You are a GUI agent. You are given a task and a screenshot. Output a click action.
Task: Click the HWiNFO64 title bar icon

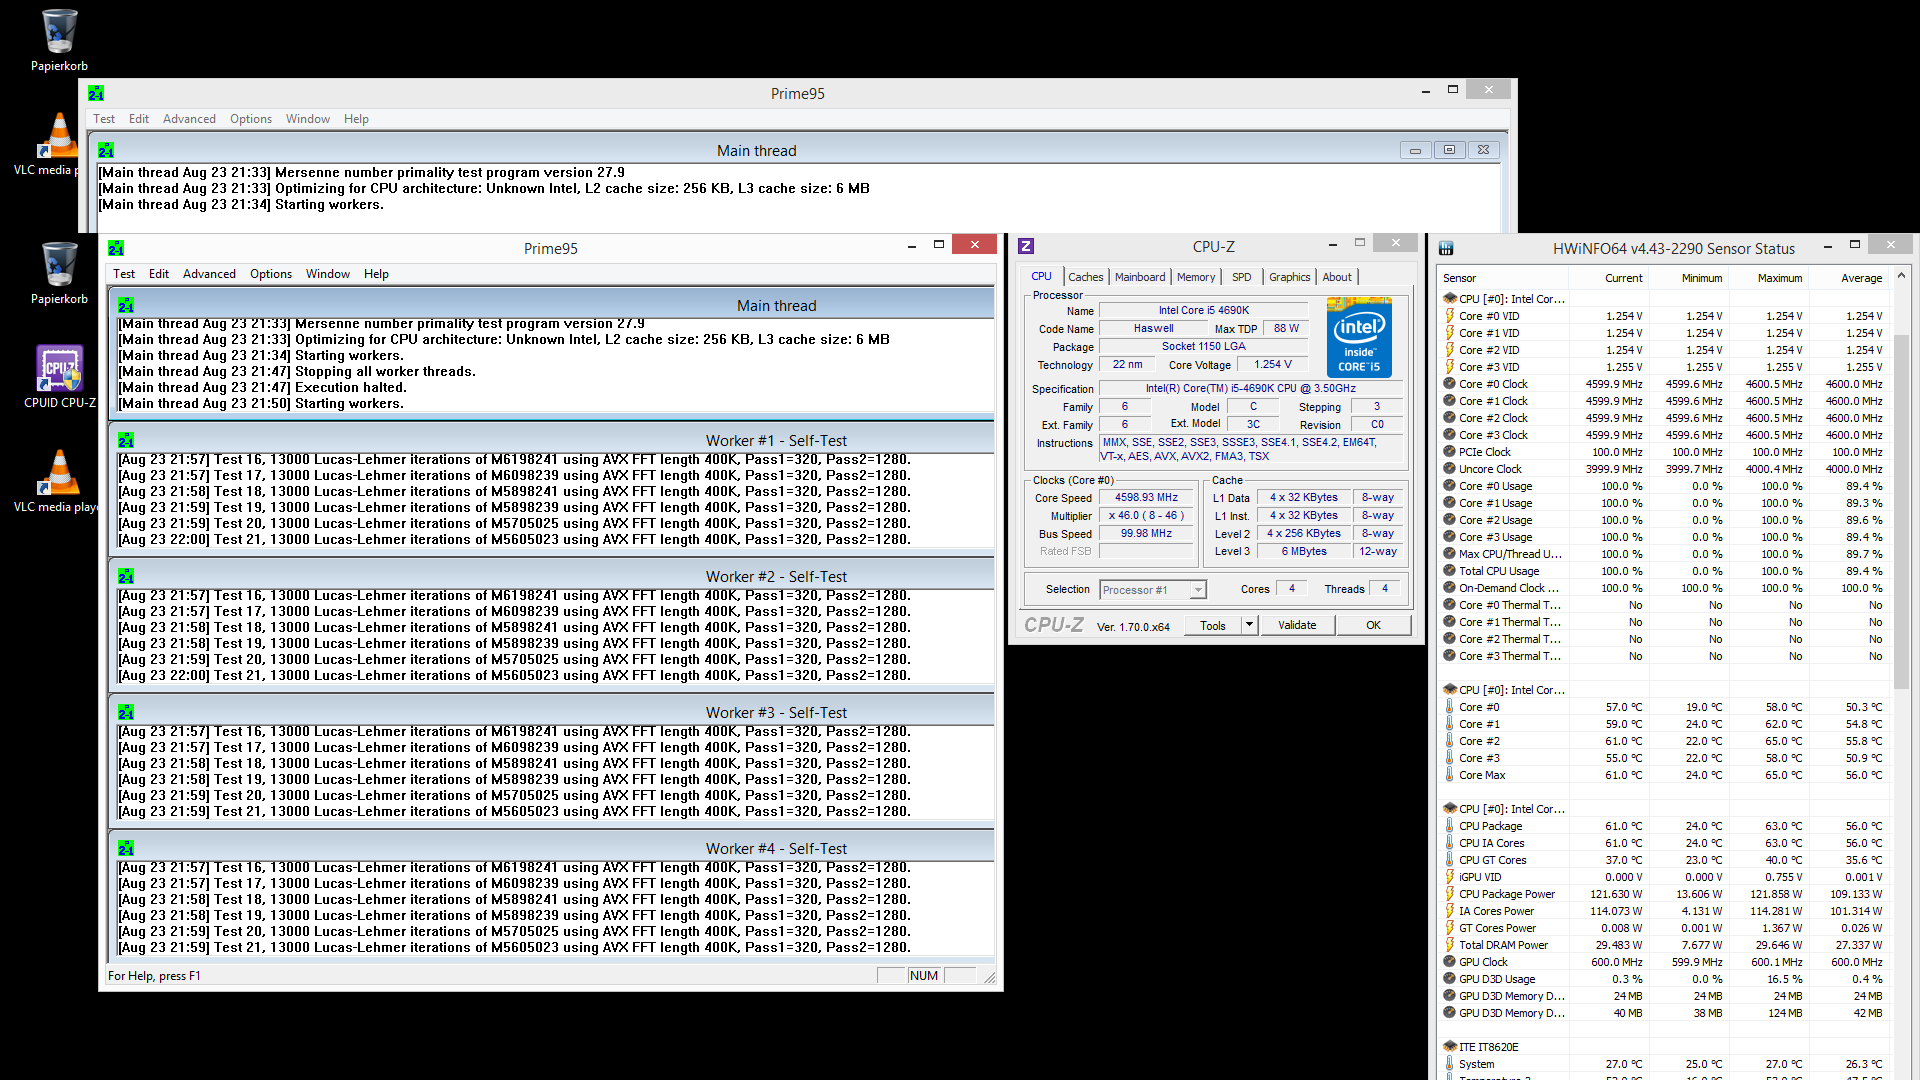[1446, 248]
